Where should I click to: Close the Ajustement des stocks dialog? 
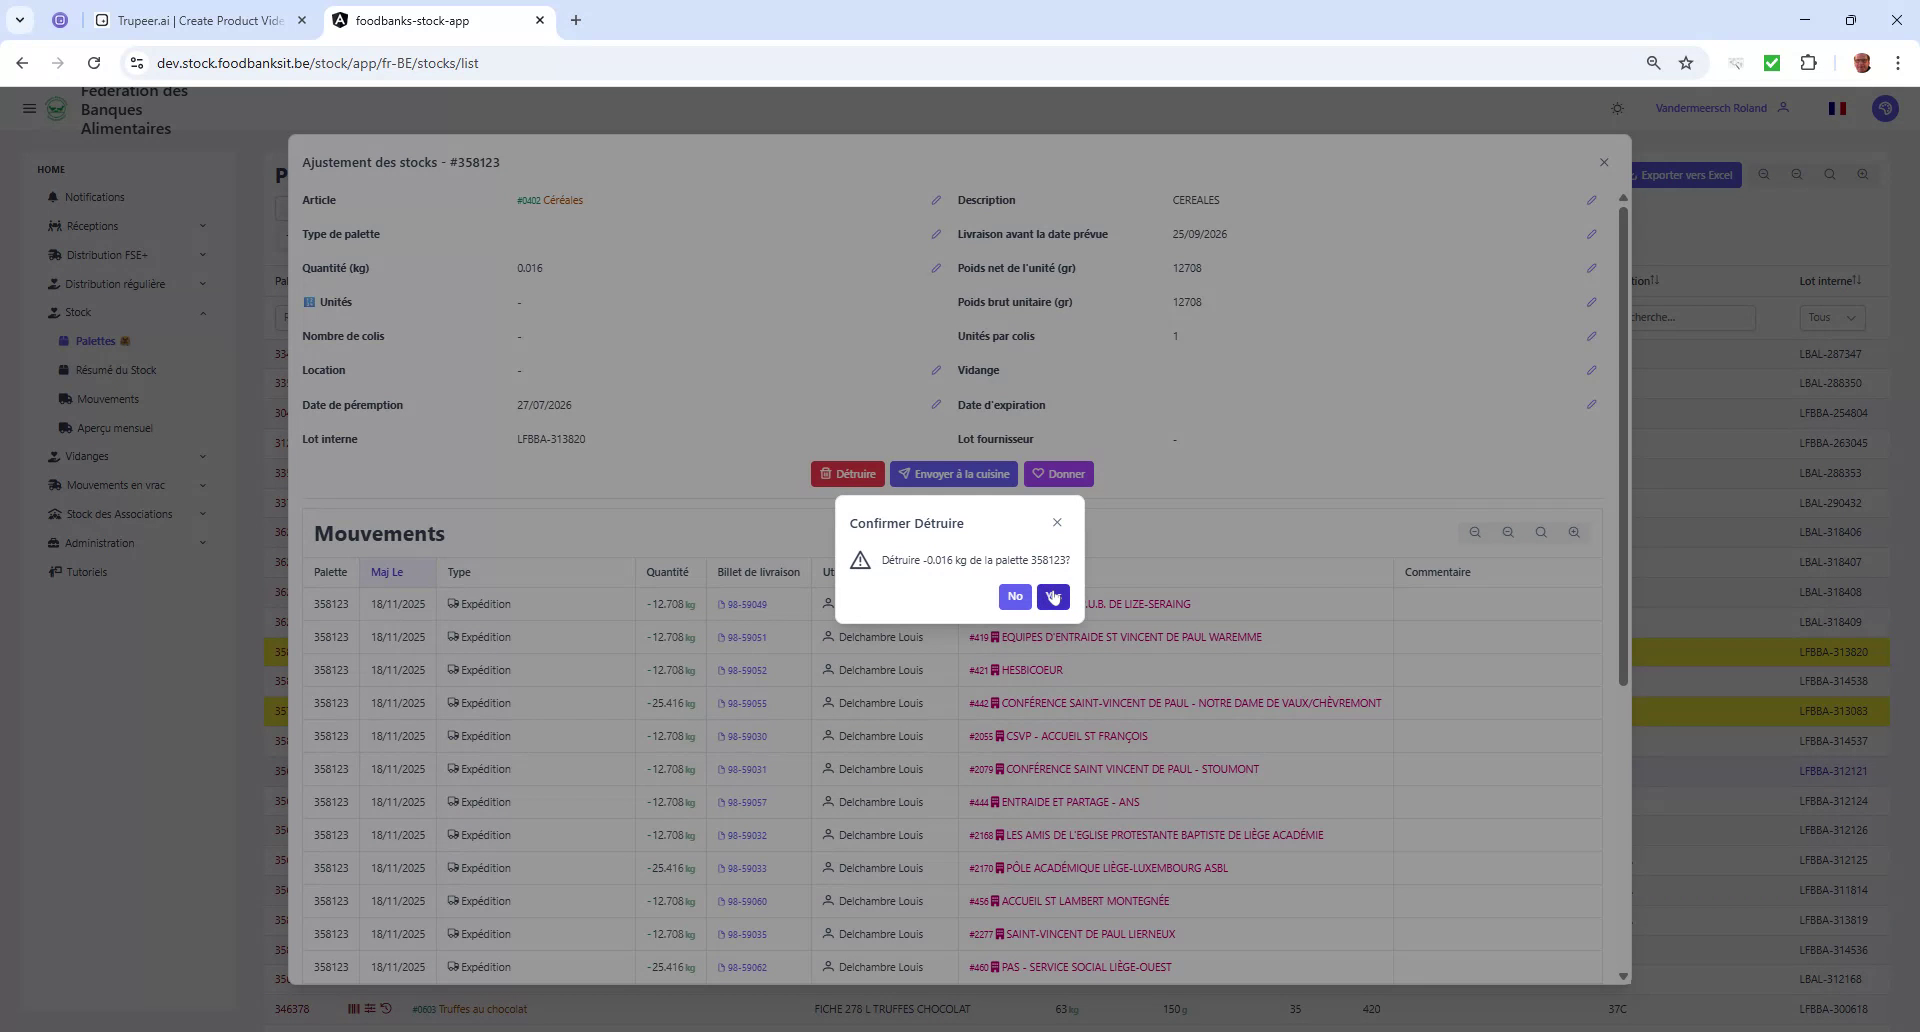pos(1604,161)
